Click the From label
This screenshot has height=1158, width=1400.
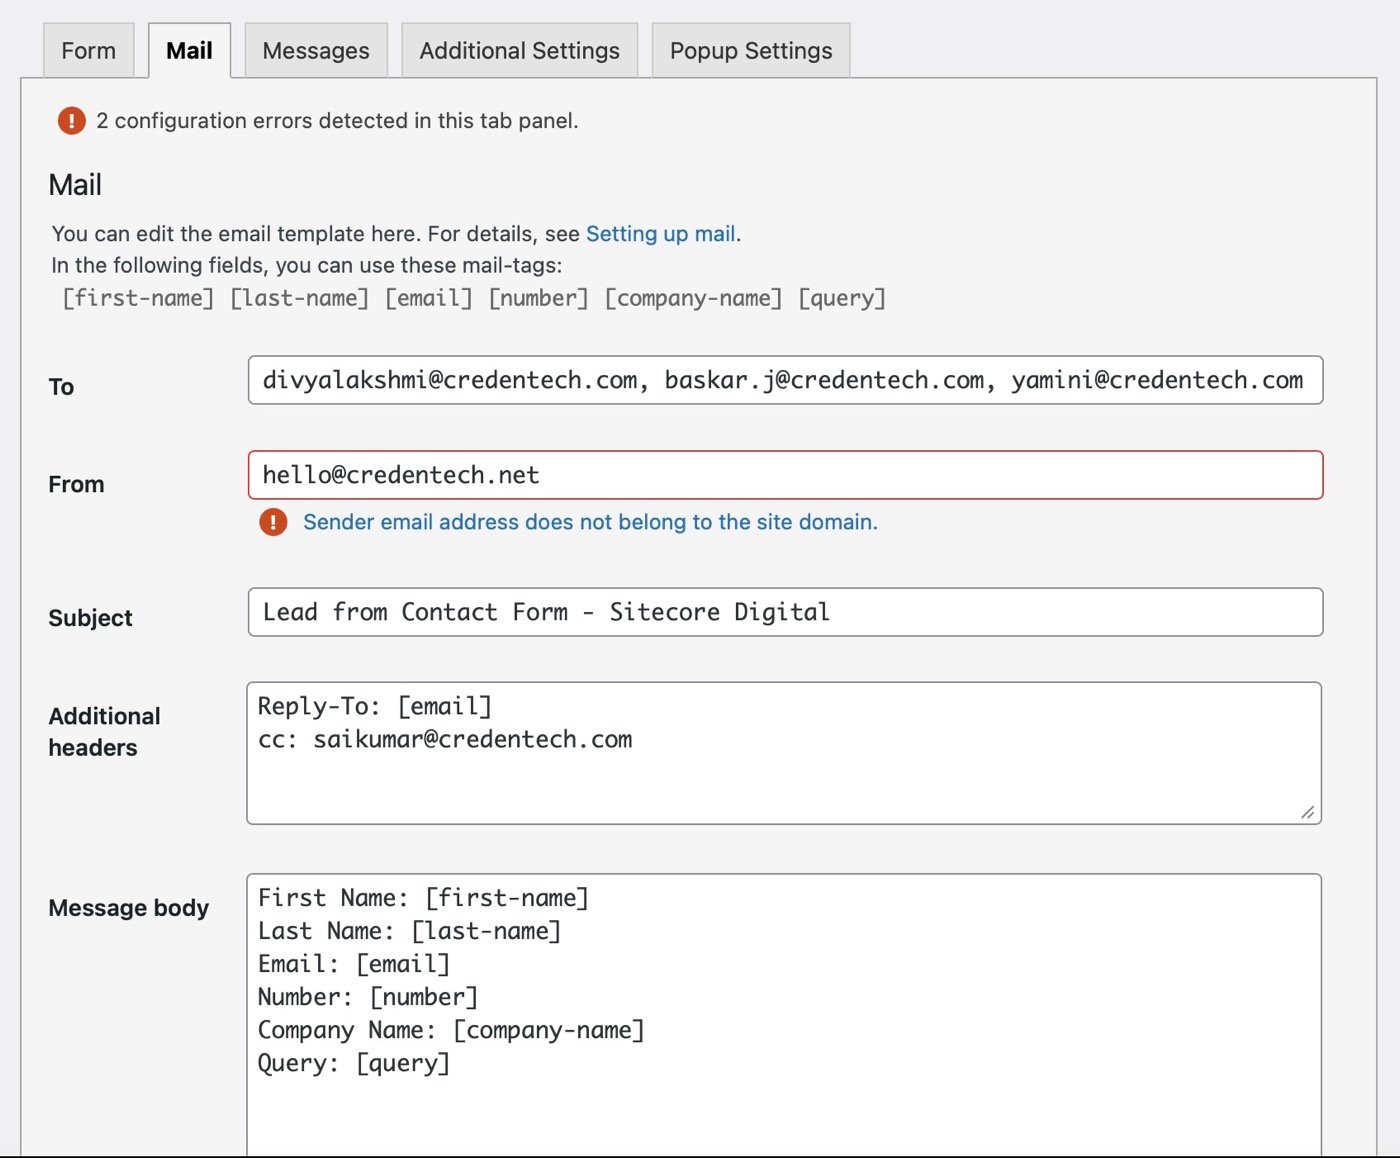(76, 484)
